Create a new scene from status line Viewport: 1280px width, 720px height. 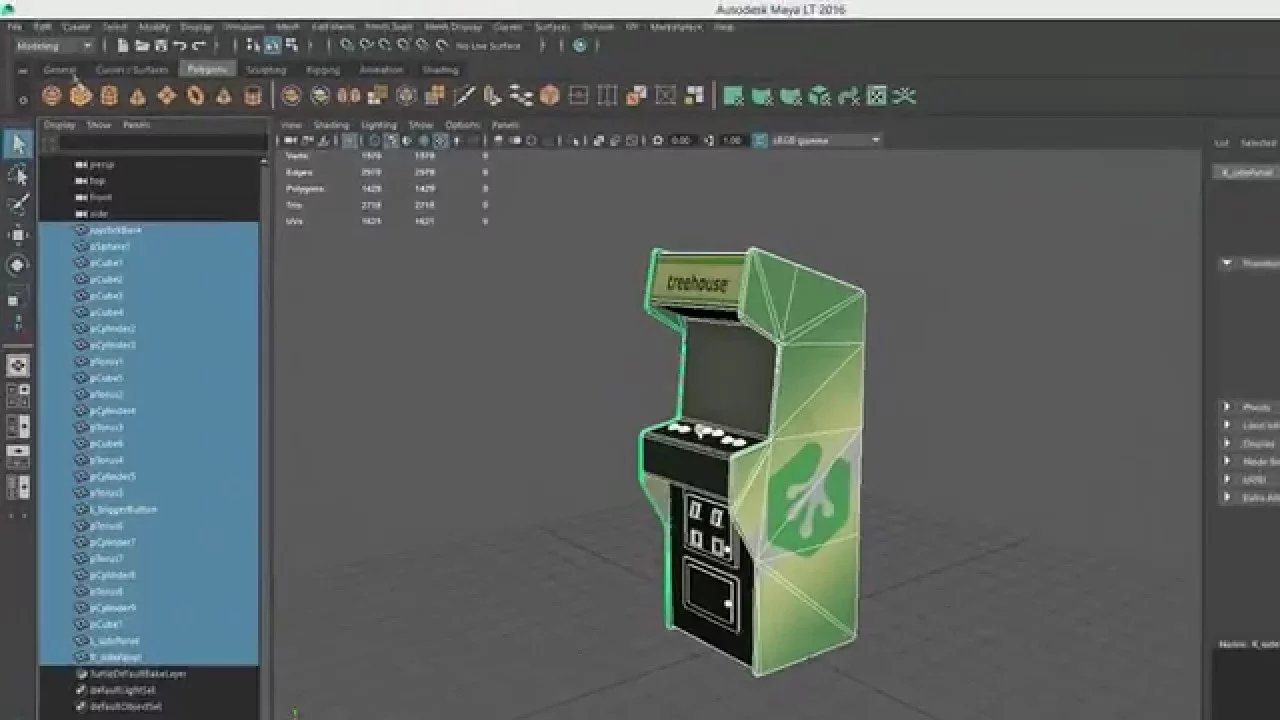click(122, 45)
